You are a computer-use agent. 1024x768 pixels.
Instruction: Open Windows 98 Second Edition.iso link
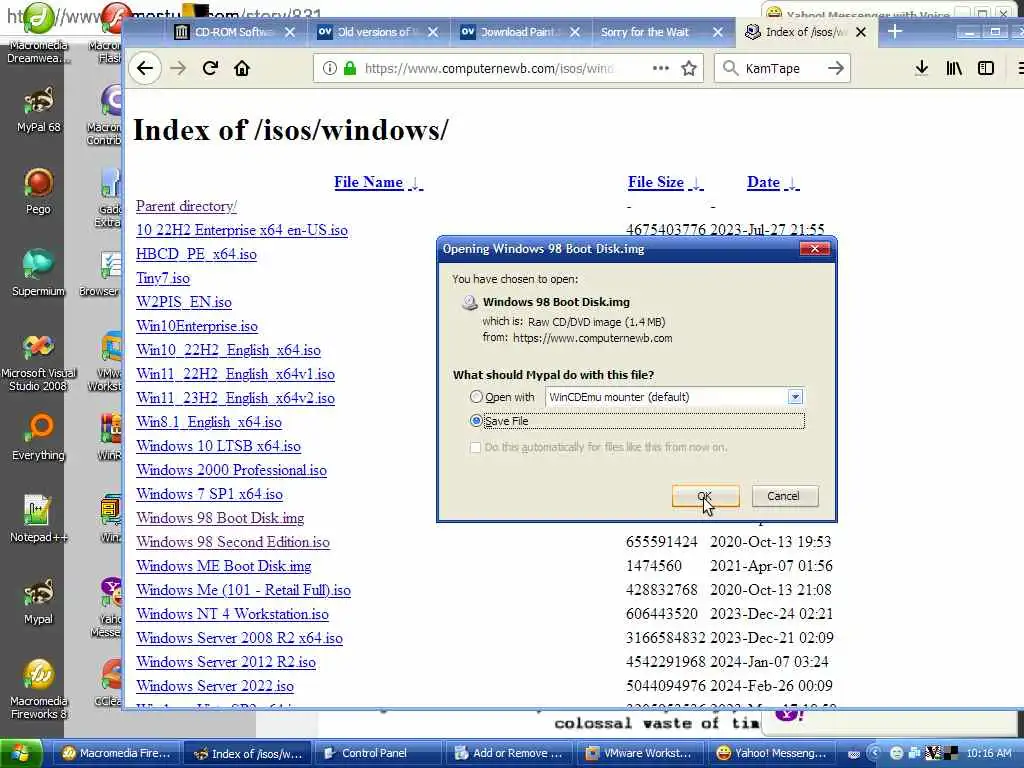[232, 542]
